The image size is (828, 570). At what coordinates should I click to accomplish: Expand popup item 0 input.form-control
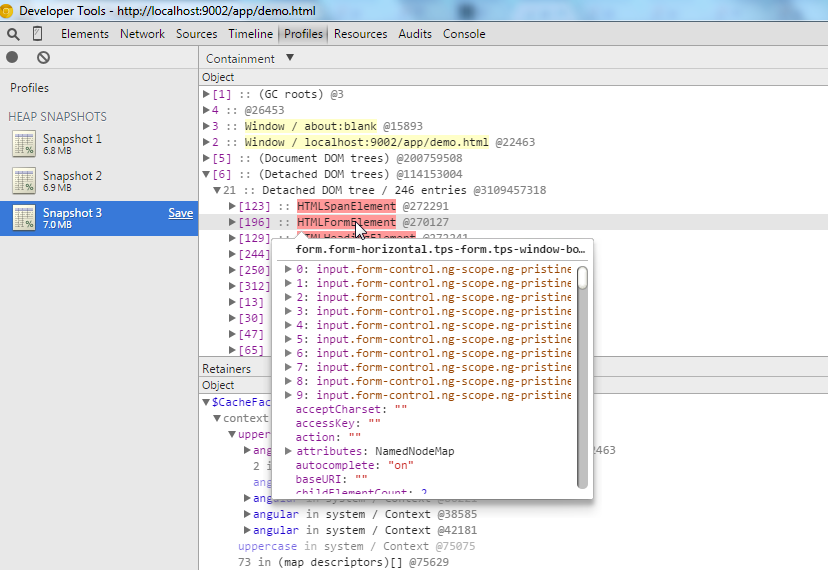288,269
